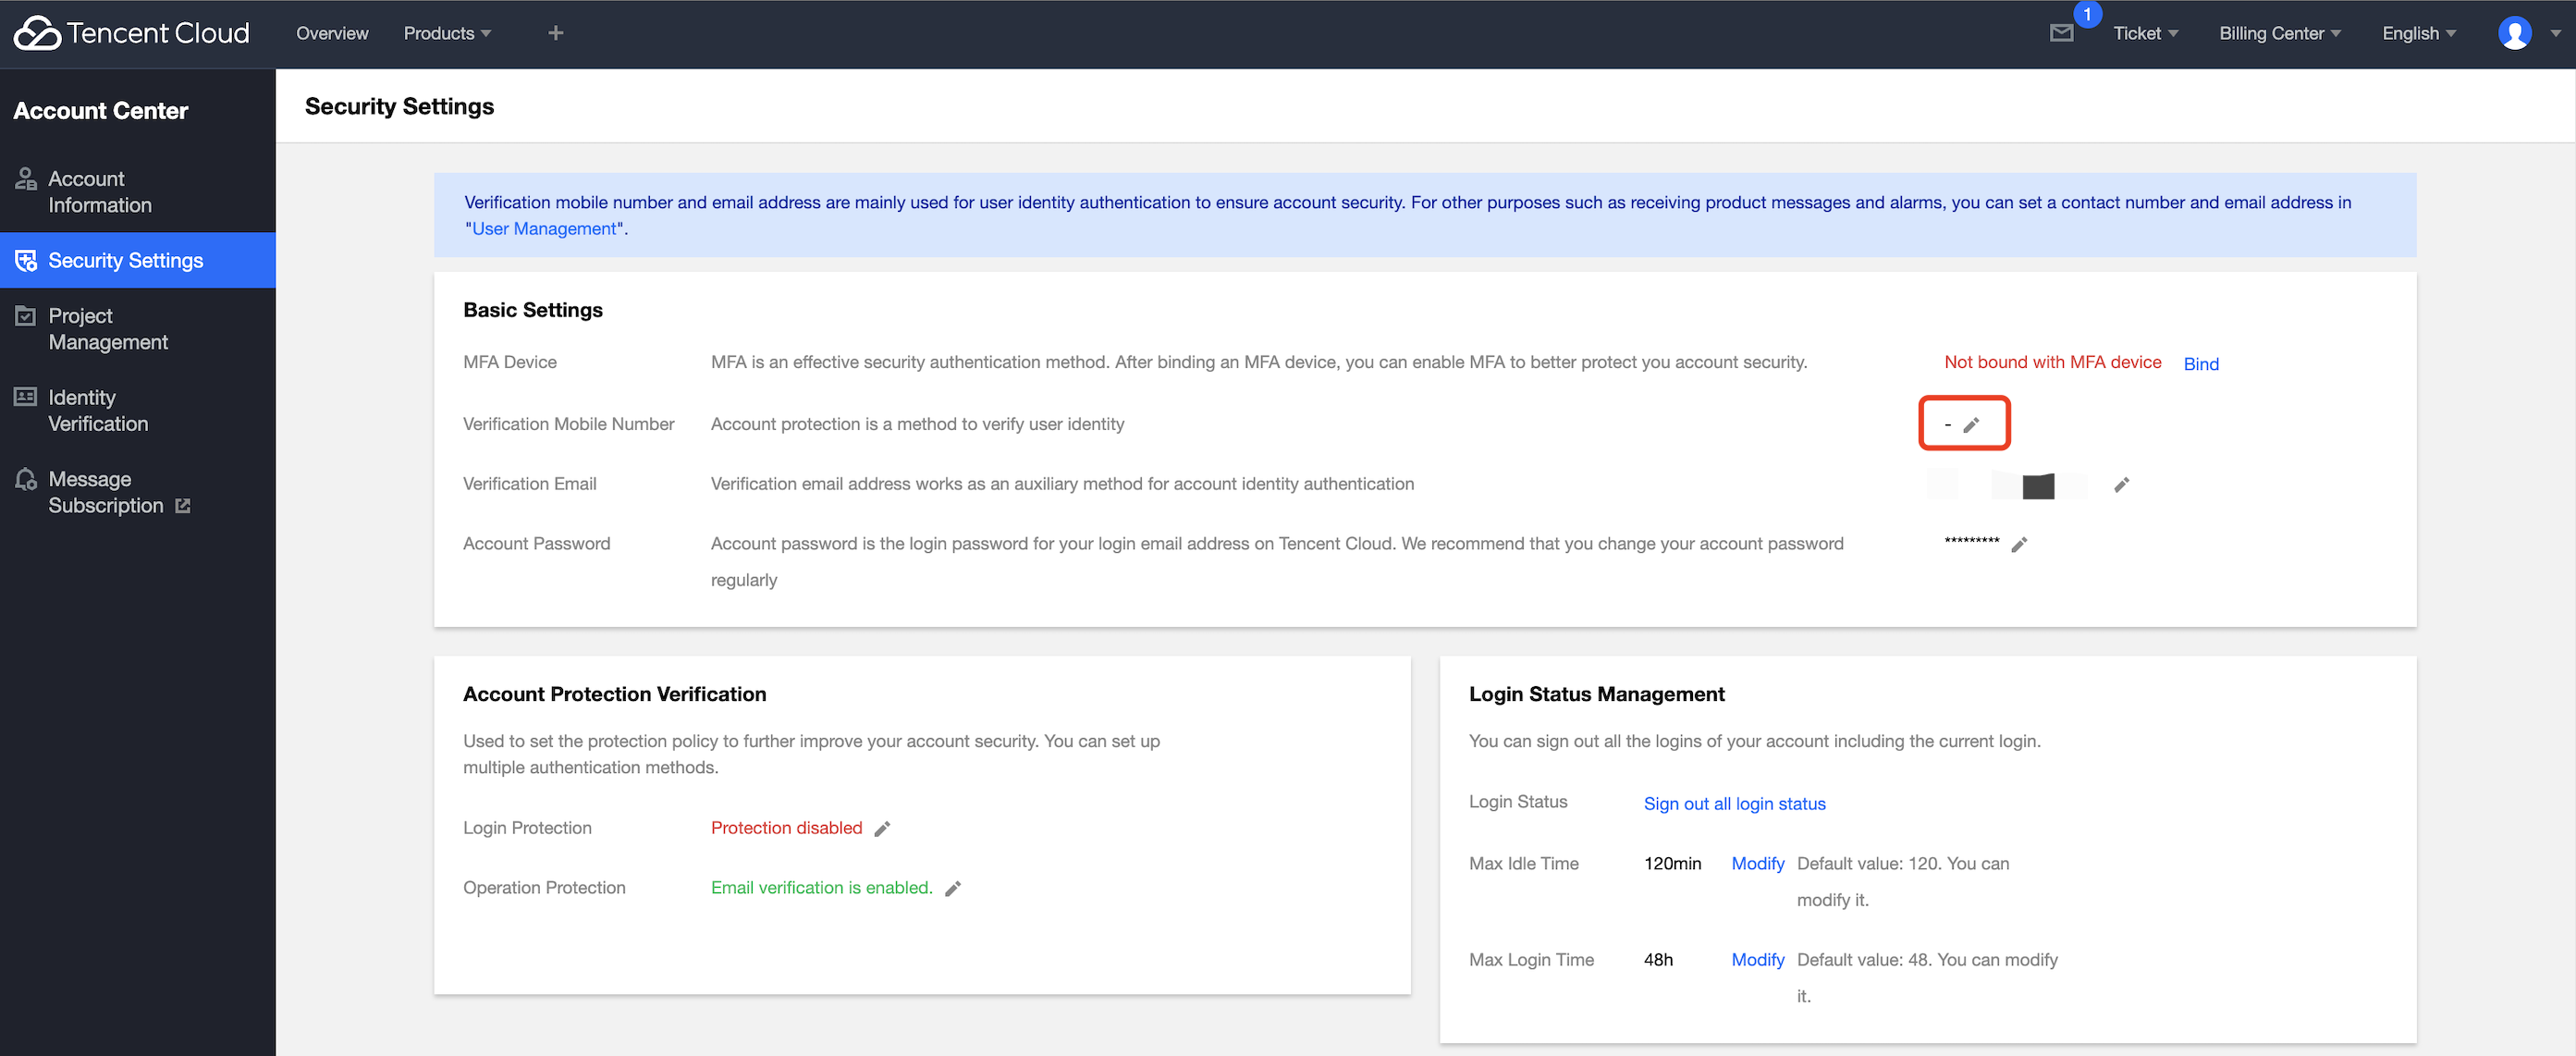Click the Protection disabled status text

(x=786, y=828)
